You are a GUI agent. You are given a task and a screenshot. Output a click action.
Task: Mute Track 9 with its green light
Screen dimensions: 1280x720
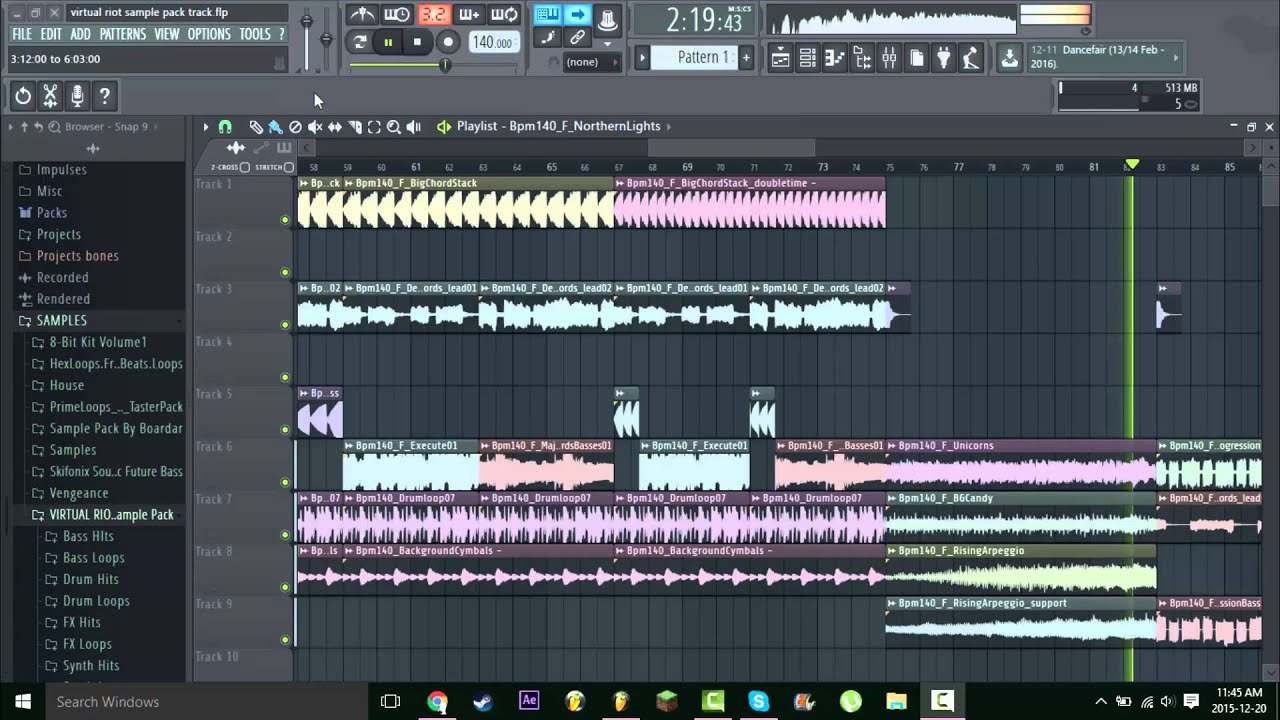pos(285,640)
